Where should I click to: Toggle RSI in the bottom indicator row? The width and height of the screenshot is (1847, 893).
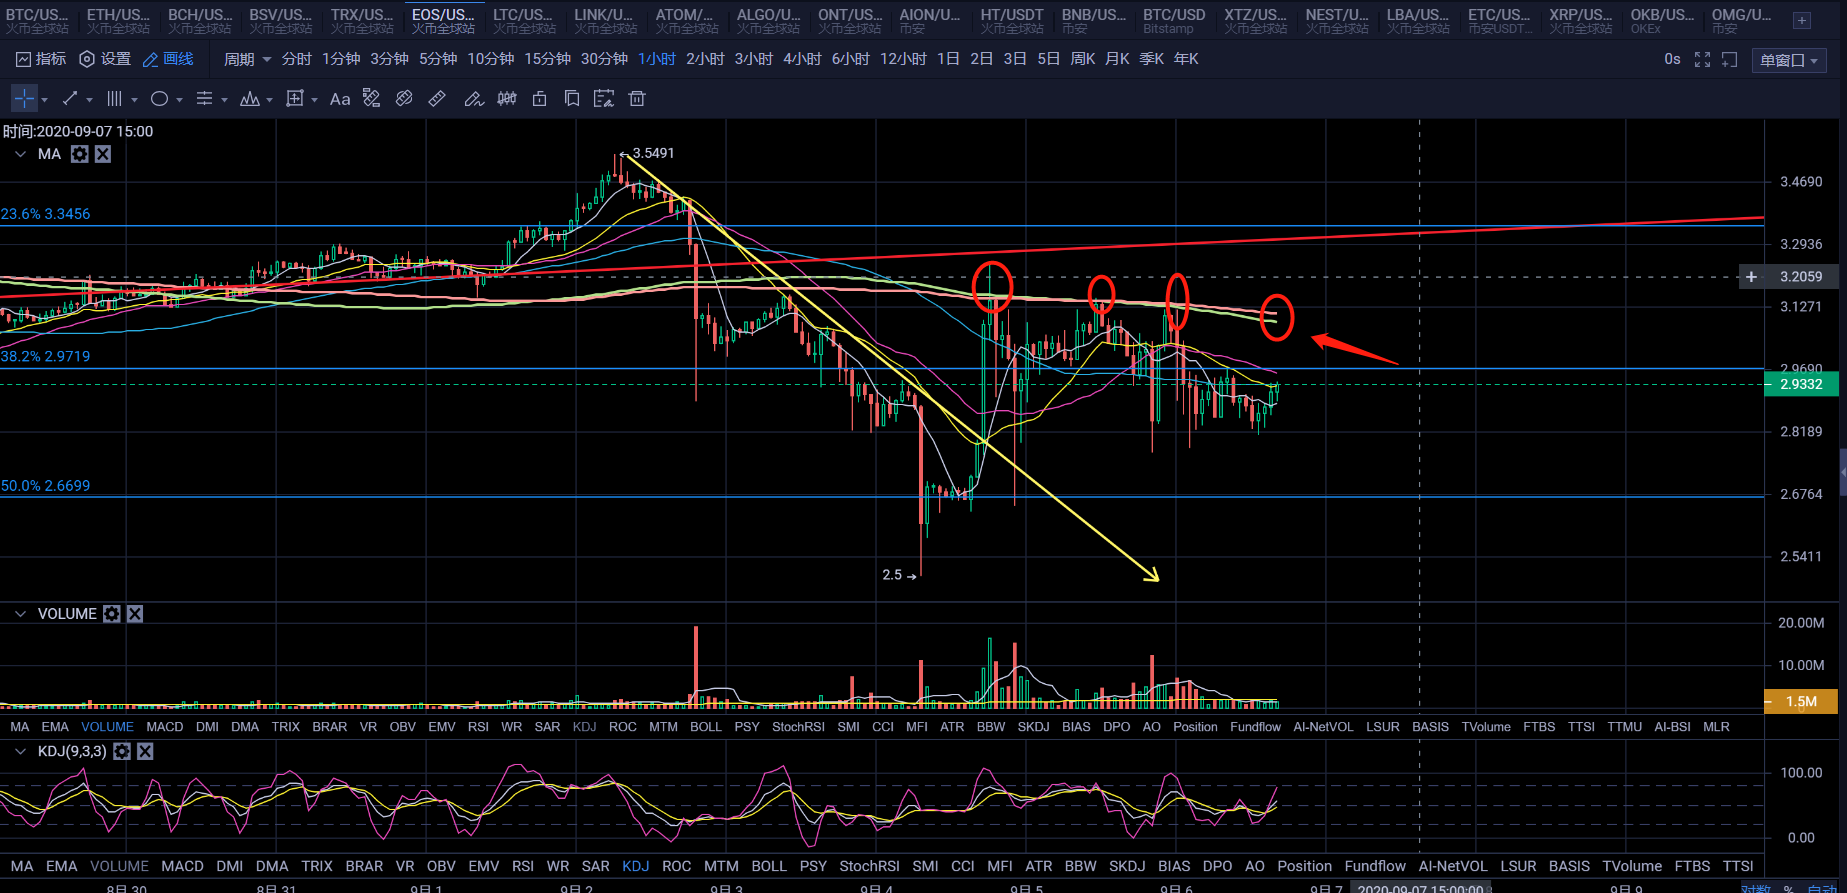(523, 866)
